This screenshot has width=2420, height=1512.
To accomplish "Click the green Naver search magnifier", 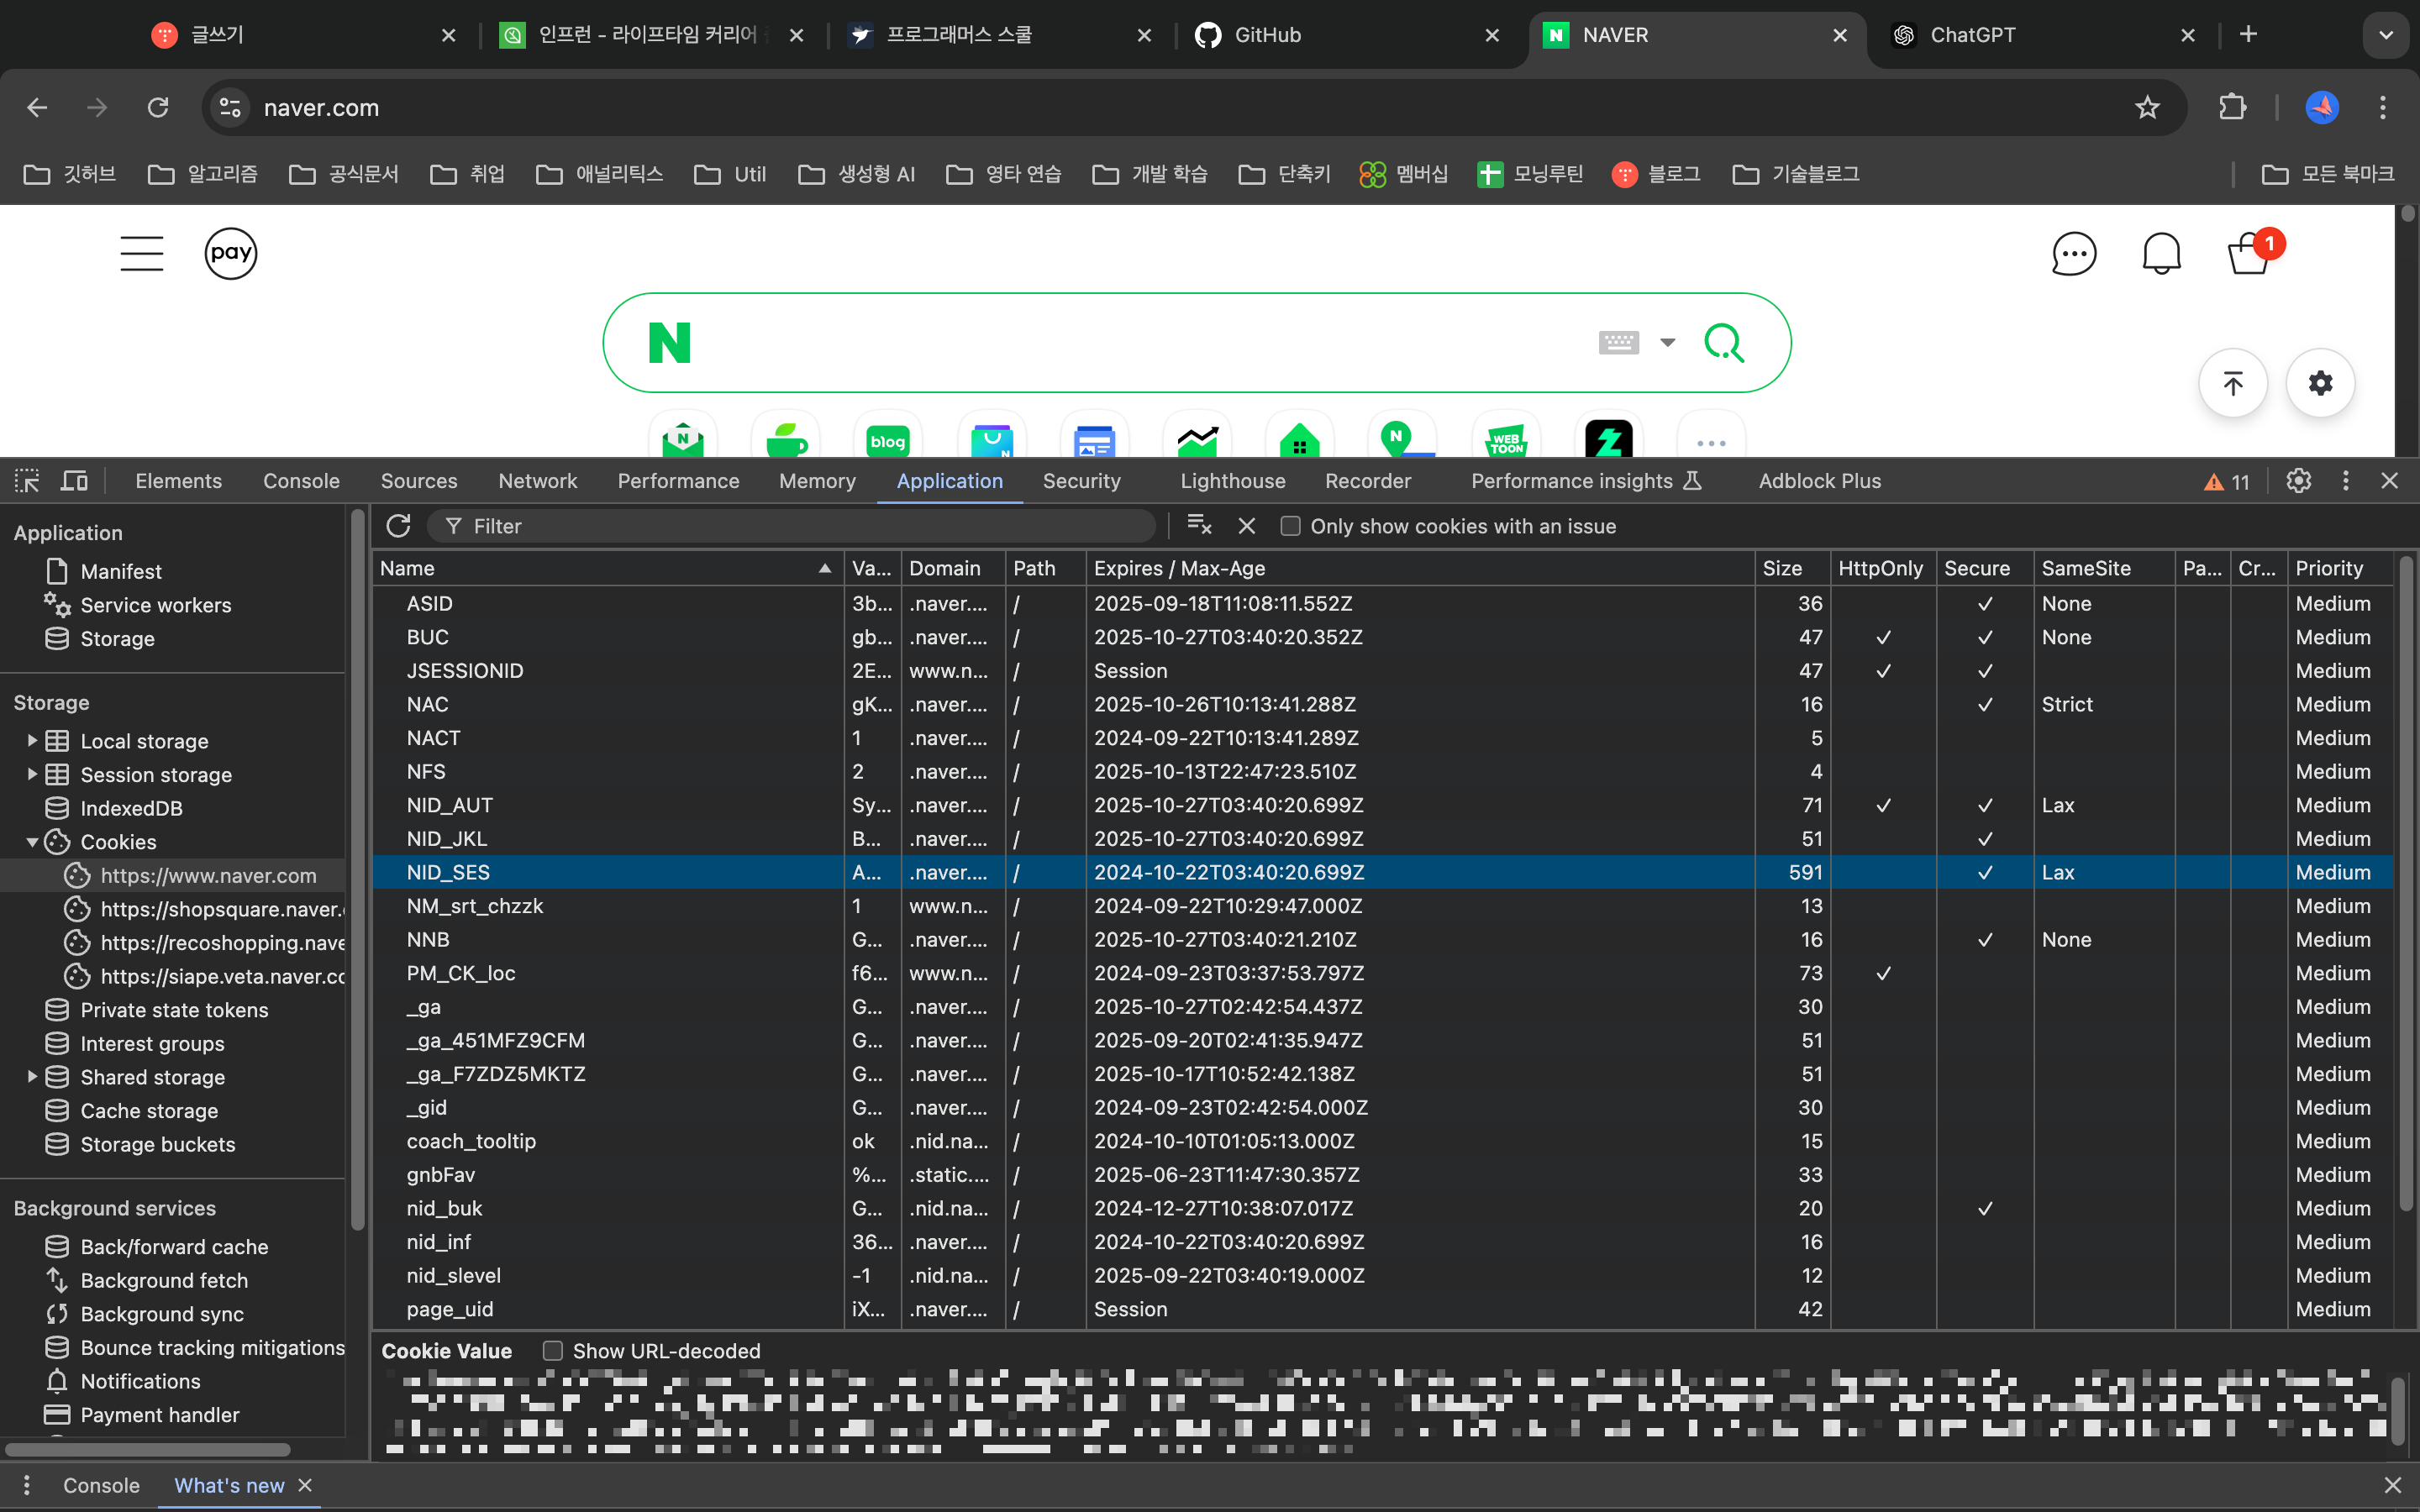I will [1724, 343].
